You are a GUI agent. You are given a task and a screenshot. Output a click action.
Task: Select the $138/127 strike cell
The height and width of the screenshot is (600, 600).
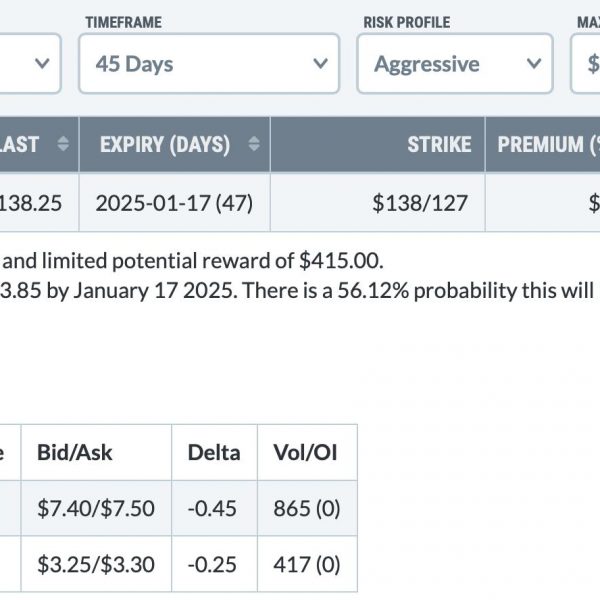coord(378,202)
